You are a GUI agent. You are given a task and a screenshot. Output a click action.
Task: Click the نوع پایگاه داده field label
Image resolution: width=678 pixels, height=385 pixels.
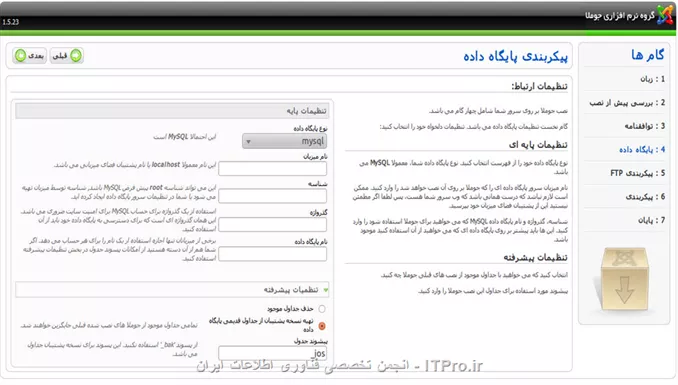310,128
